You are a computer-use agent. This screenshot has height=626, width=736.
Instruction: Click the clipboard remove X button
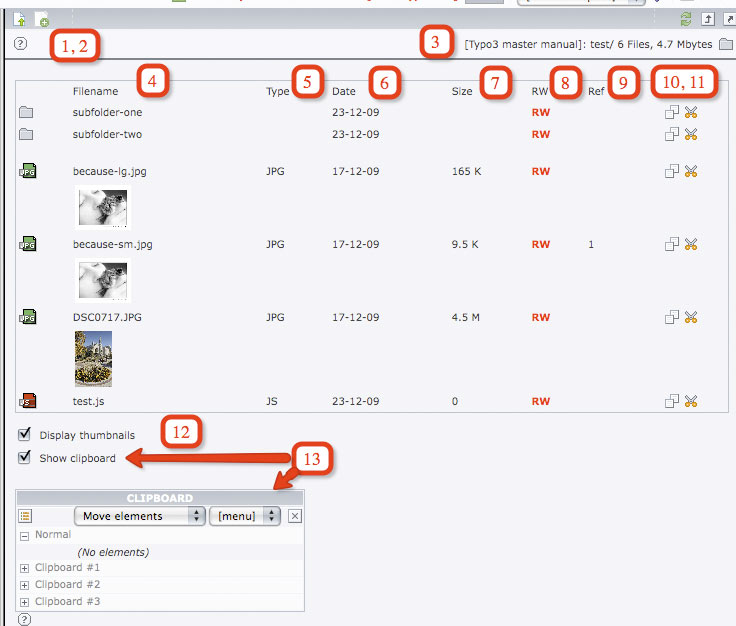tap(294, 516)
